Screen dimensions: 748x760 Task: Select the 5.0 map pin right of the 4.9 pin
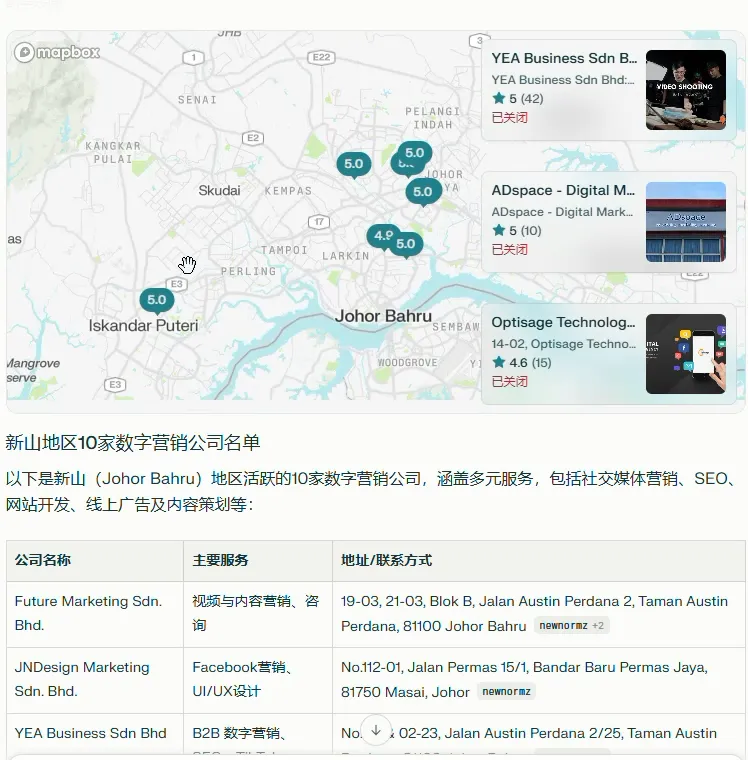coord(406,244)
